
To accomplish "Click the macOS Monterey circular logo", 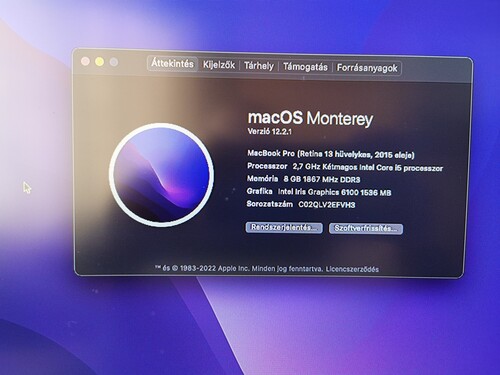I will 161,175.
